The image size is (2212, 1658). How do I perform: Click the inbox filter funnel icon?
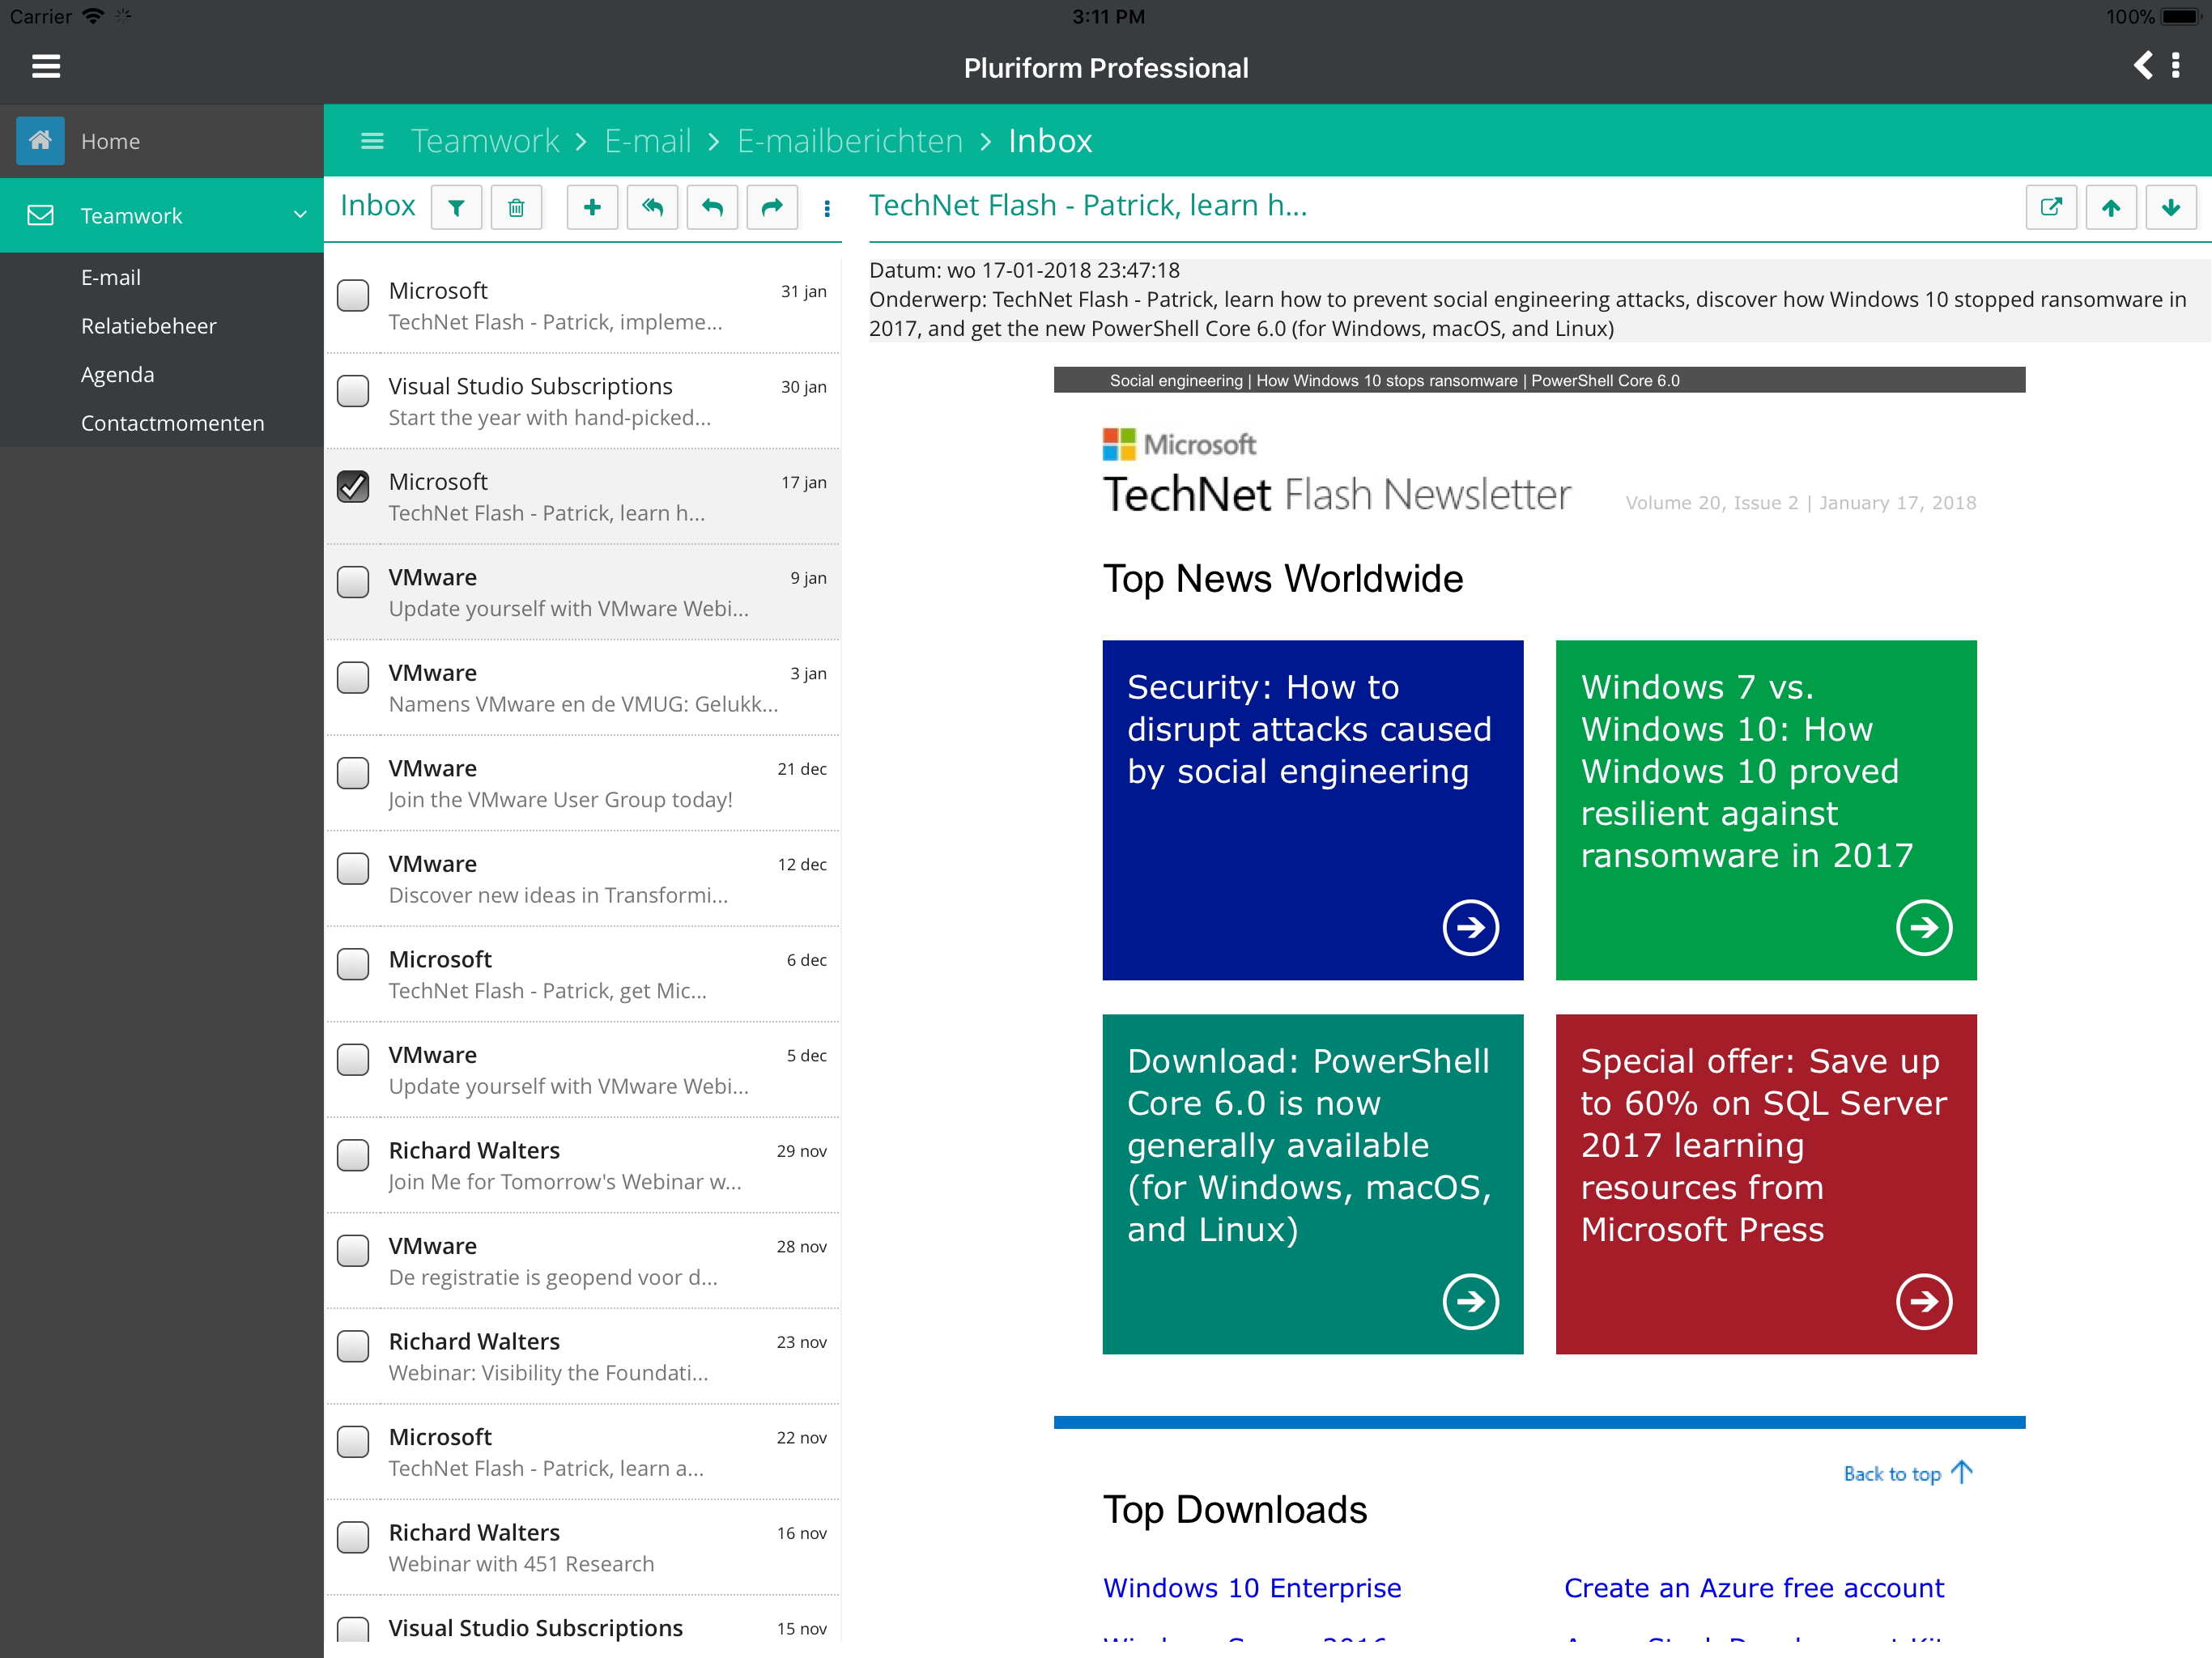point(456,208)
